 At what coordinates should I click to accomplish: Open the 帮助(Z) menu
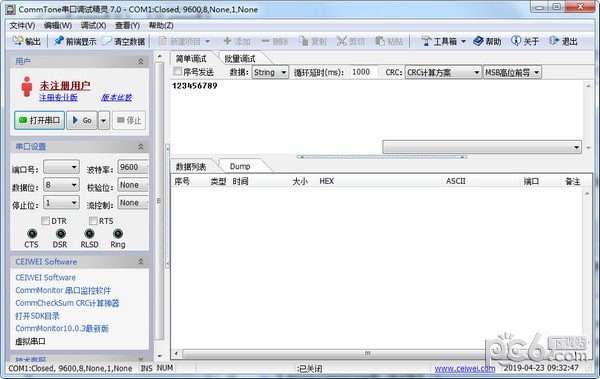click(161, 25)
